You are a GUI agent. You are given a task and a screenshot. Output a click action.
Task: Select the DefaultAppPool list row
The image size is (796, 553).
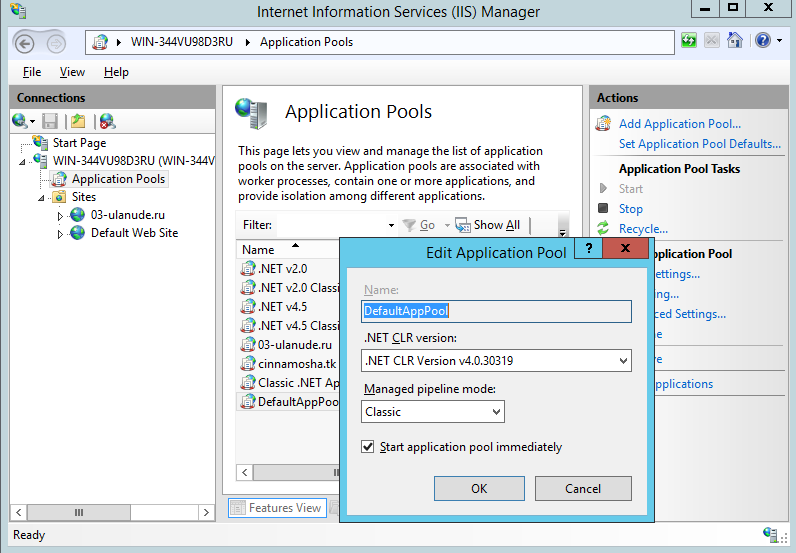[288, 402]
